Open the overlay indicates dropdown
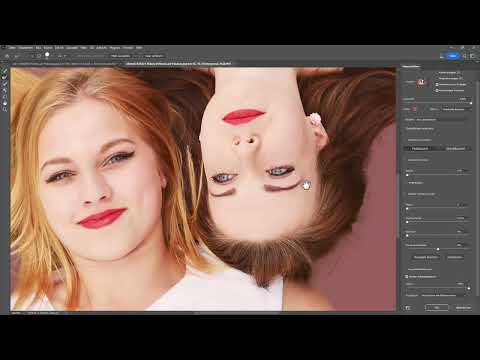The image size is (480, 360). click(457, 109)
